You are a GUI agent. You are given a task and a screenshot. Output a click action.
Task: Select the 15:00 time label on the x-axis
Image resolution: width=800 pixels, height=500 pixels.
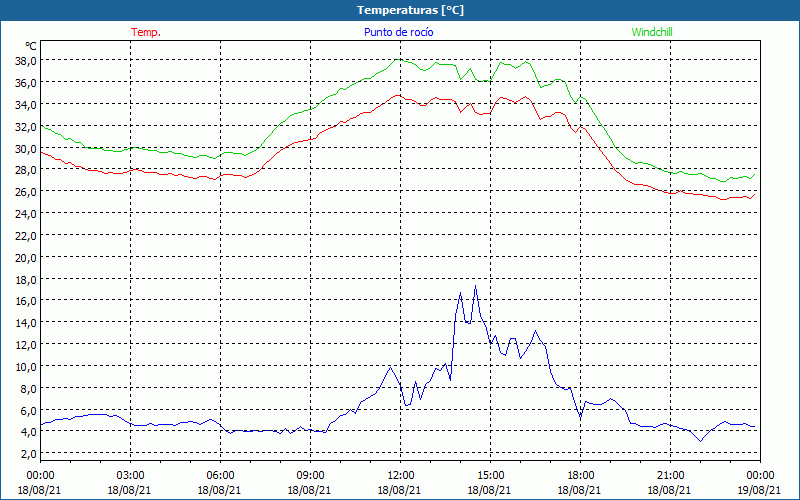coord(491,475)
